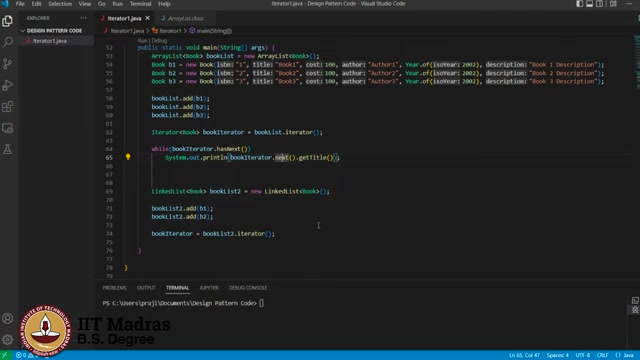Toggle the Secondary Side Bar layout button
The image size is (640, 360).
(x=599, y=4)
